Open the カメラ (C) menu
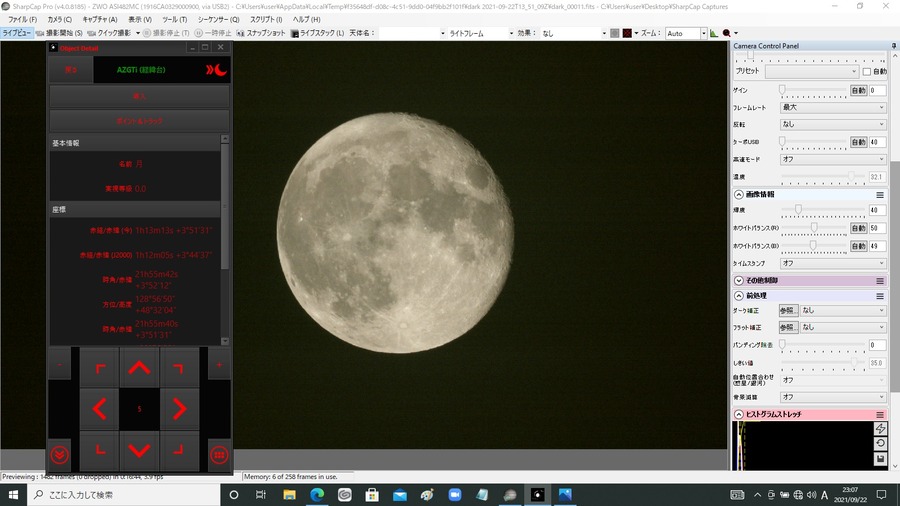The image size is (900, 506). click(60, 20)
